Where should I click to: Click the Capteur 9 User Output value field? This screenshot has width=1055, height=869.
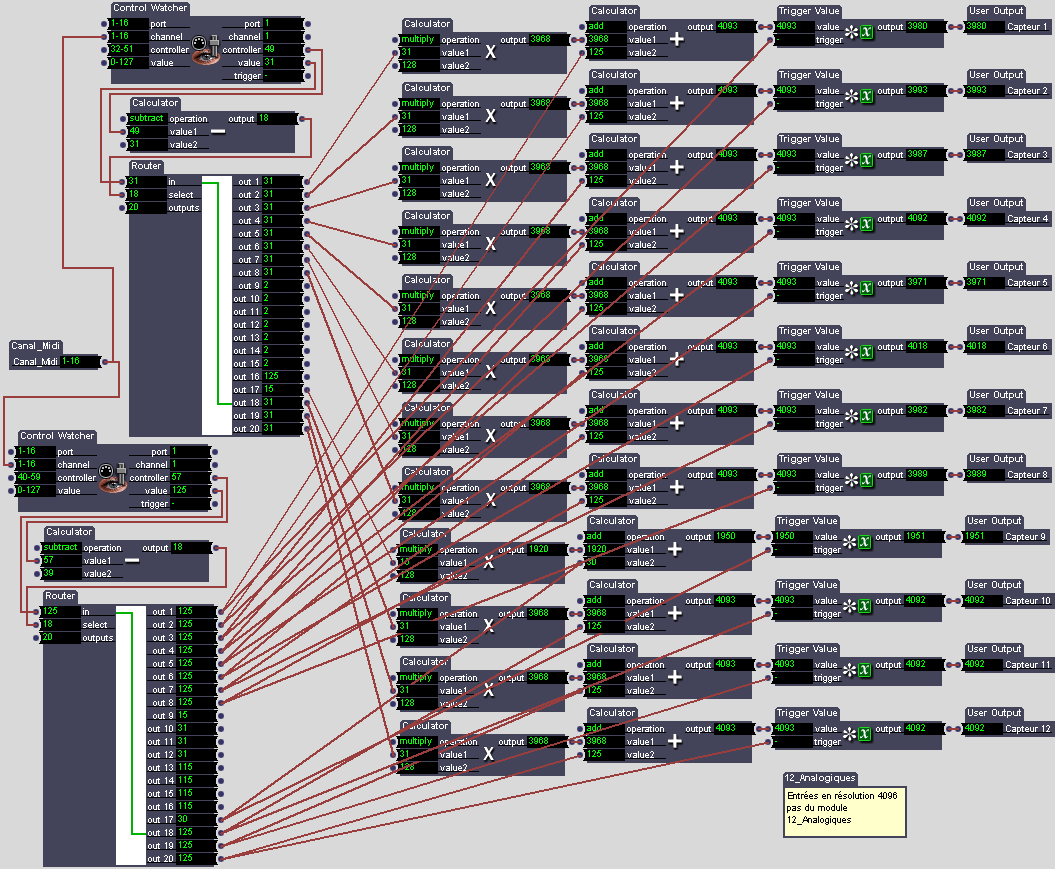tap(982, 536)
